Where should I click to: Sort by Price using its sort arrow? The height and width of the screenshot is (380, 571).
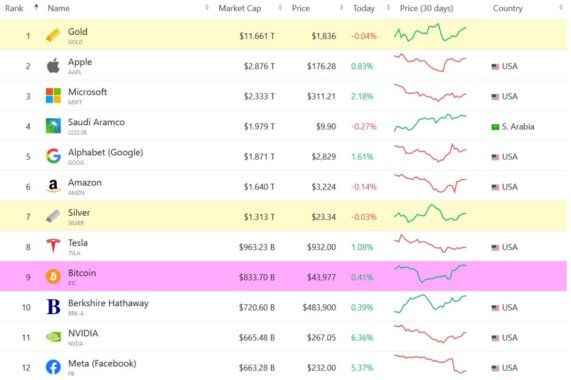[x=341, y=7]
